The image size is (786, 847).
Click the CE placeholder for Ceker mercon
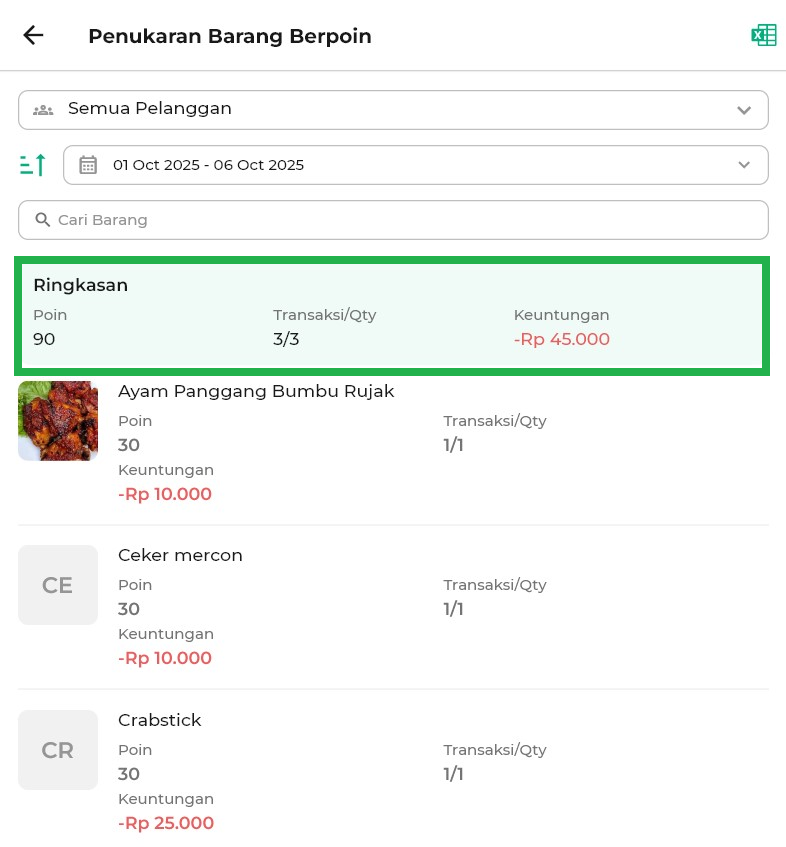tap(58, 585)
